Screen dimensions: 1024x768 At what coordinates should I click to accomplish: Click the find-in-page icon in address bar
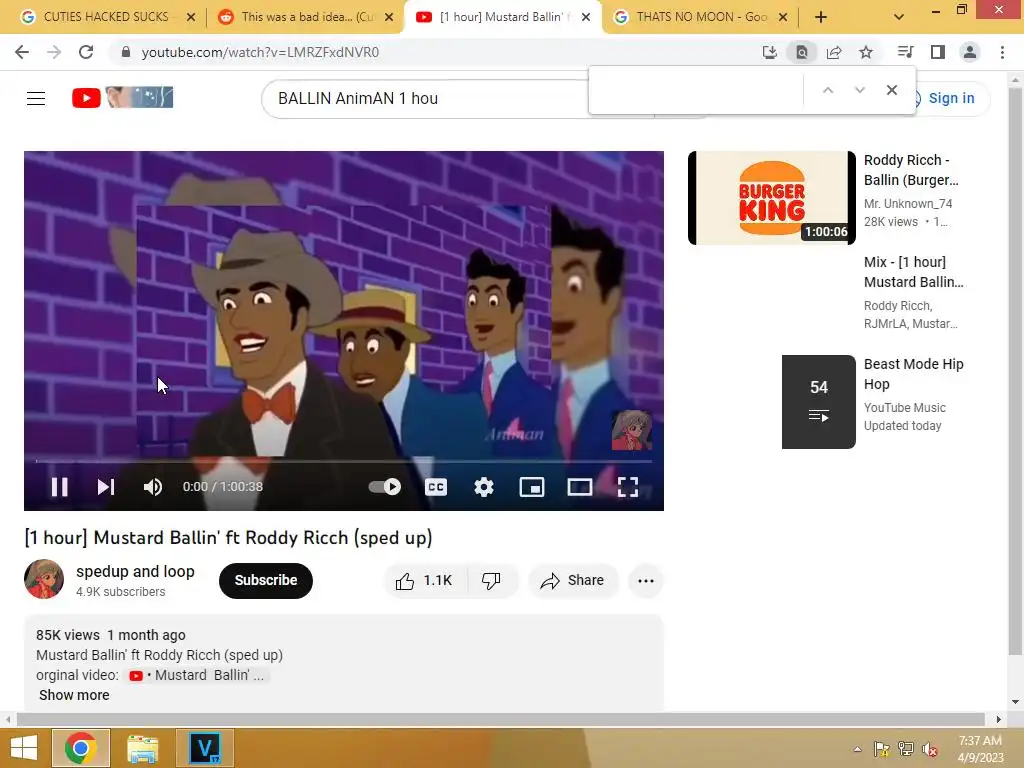pos(802,52)
